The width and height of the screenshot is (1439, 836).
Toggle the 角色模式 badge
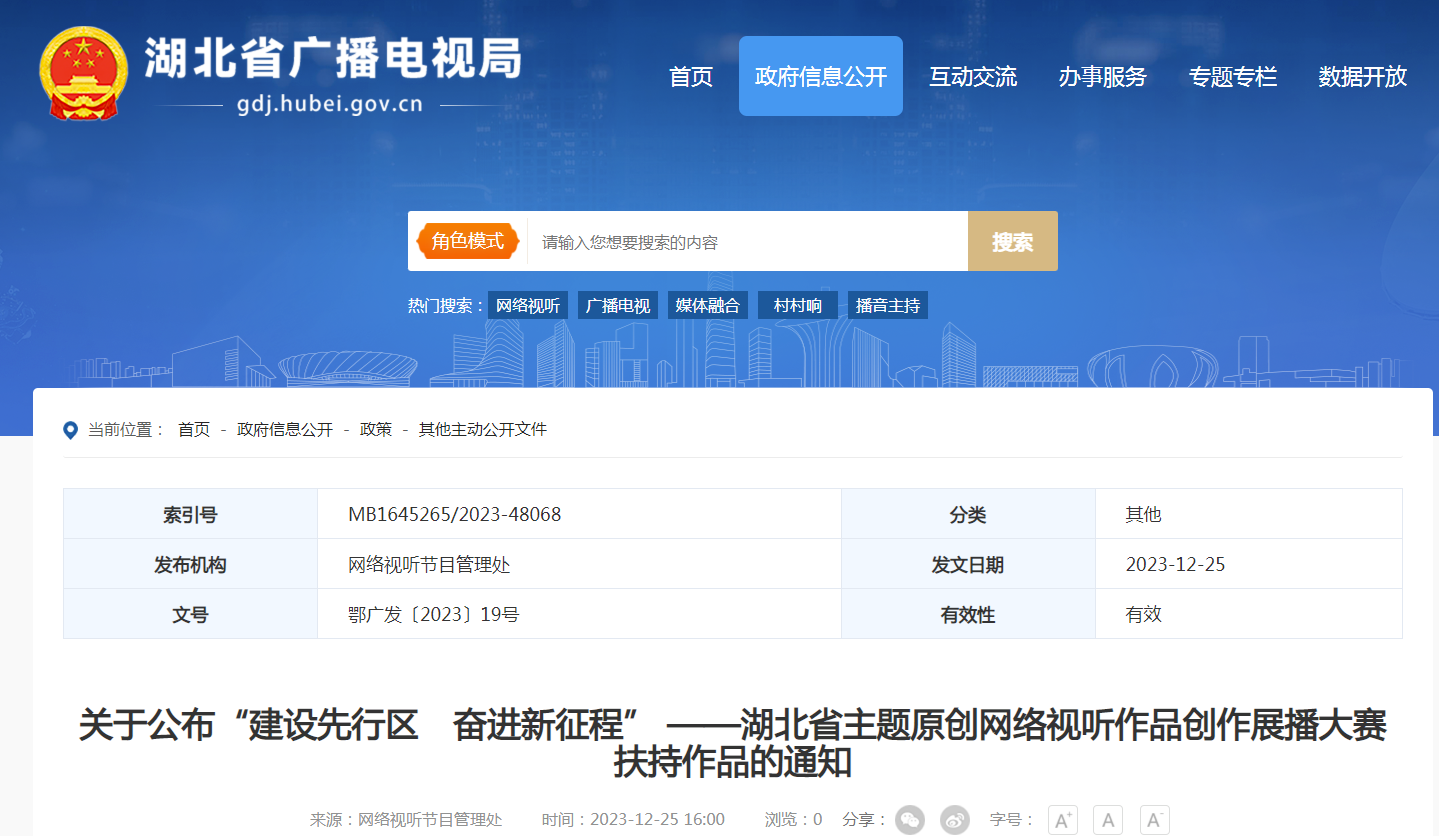click(467, 241)
